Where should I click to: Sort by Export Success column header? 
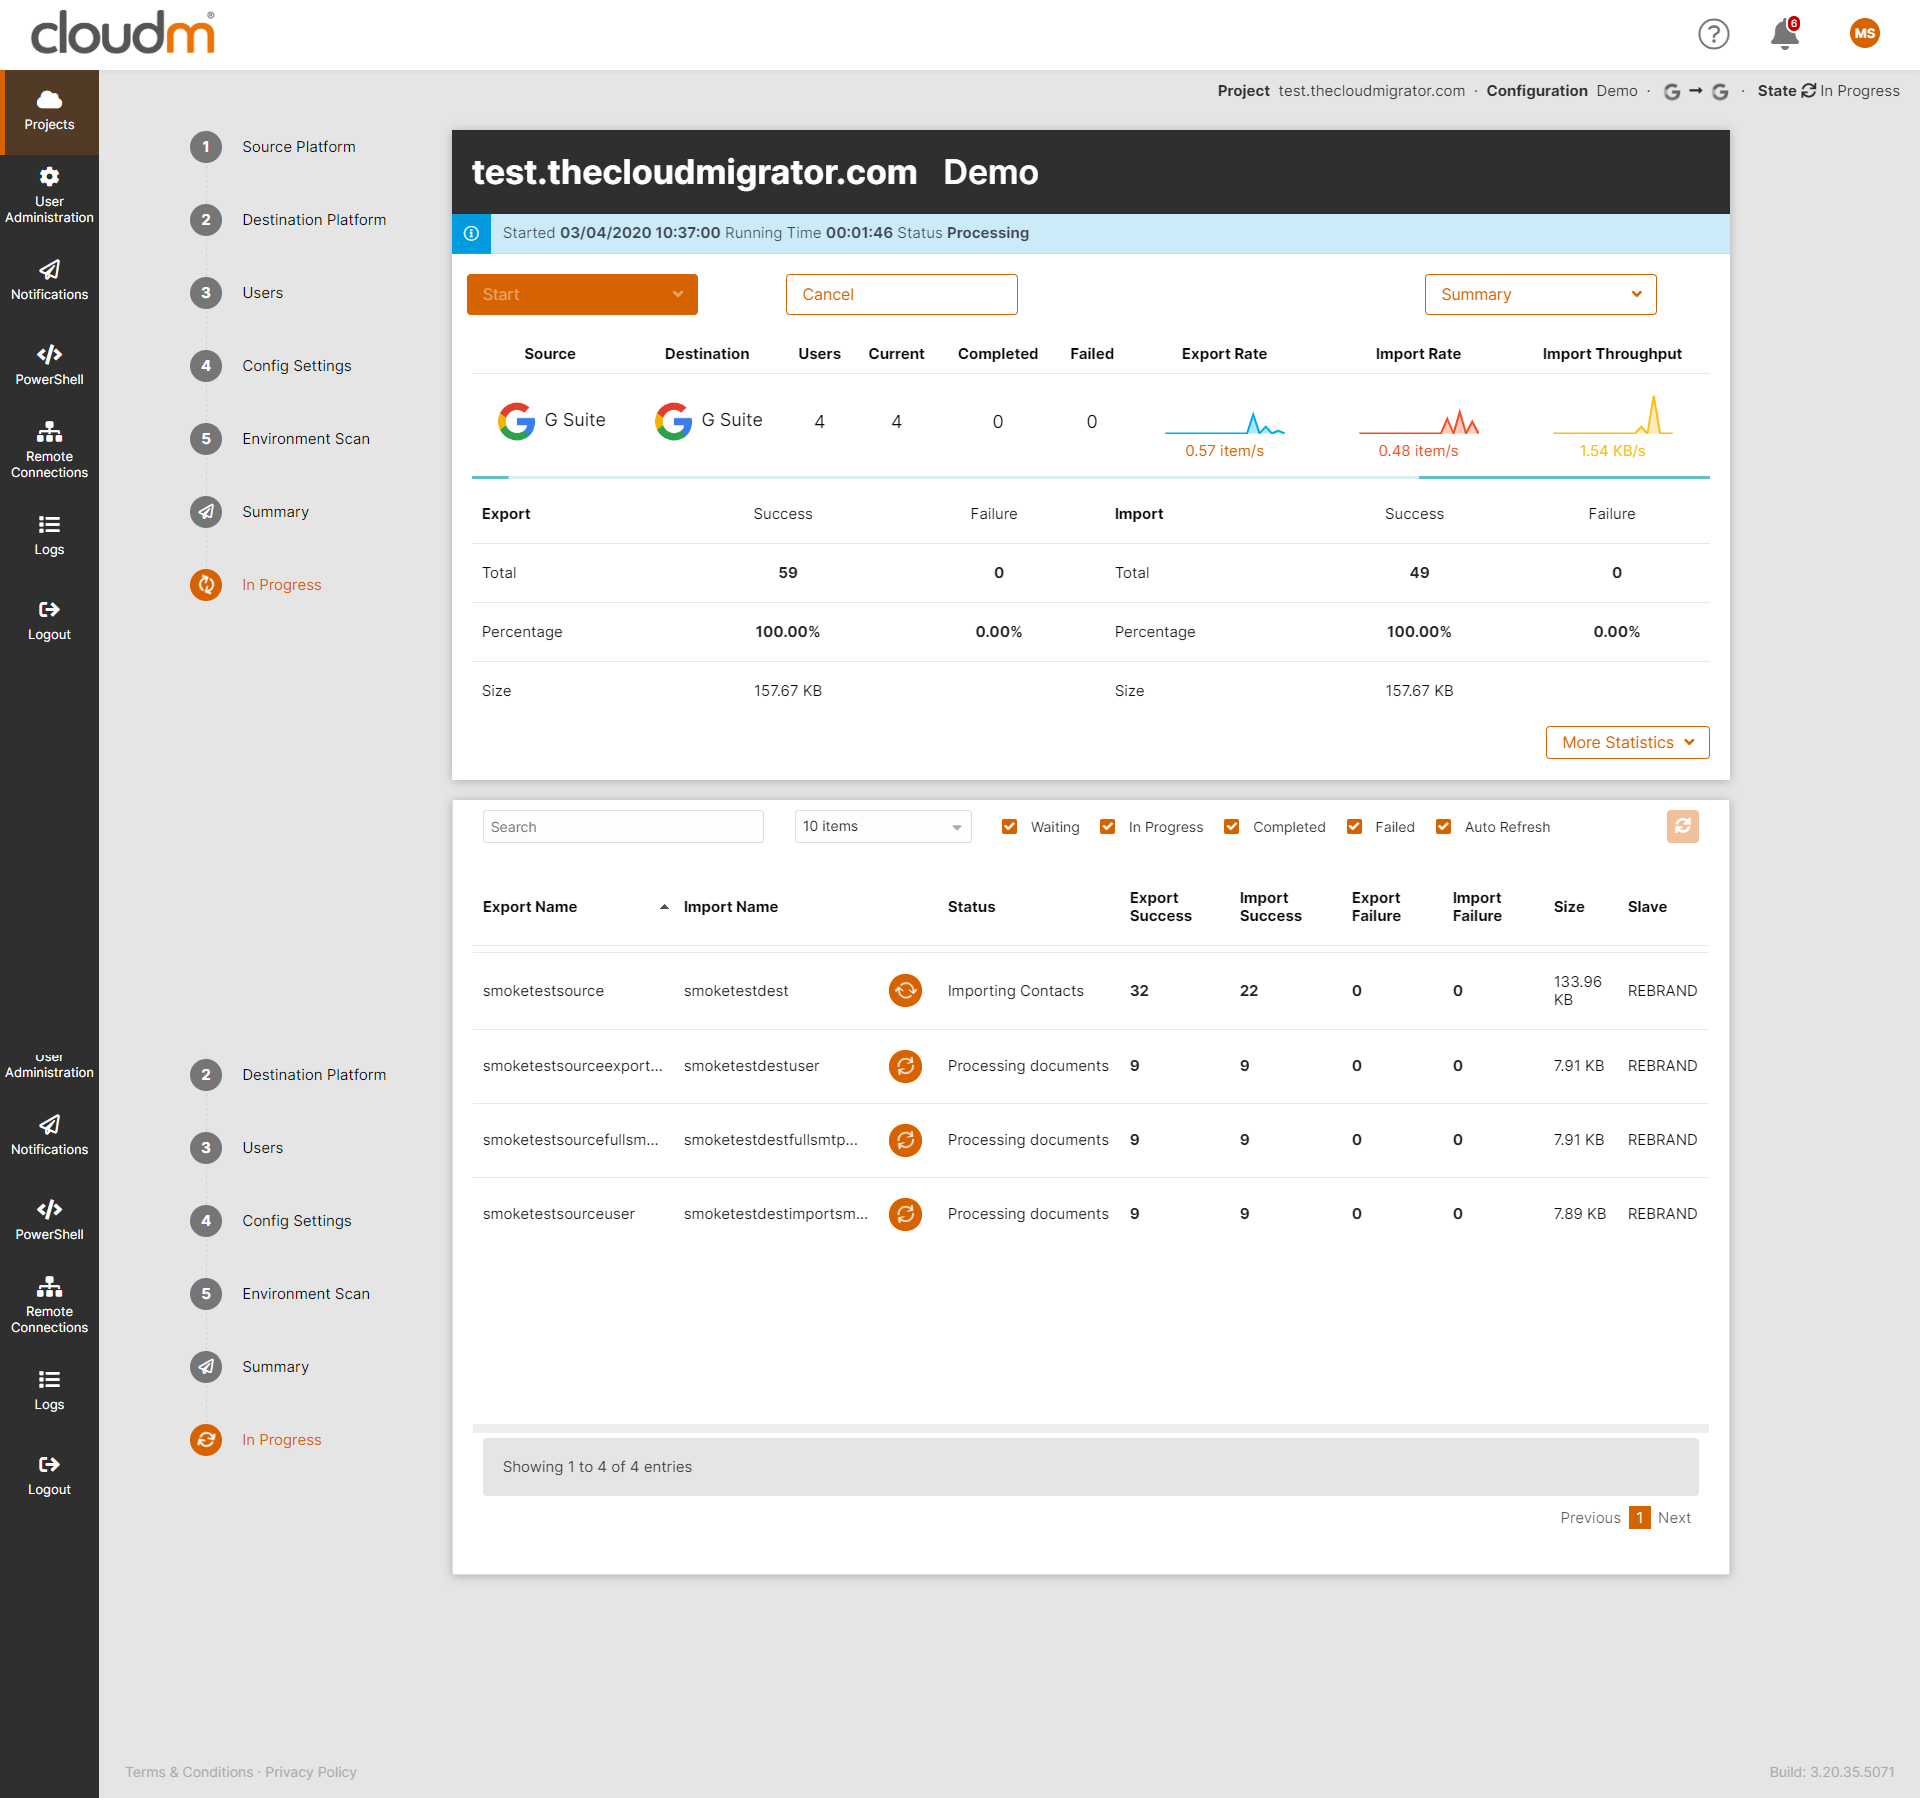[x=1160, y=907]
